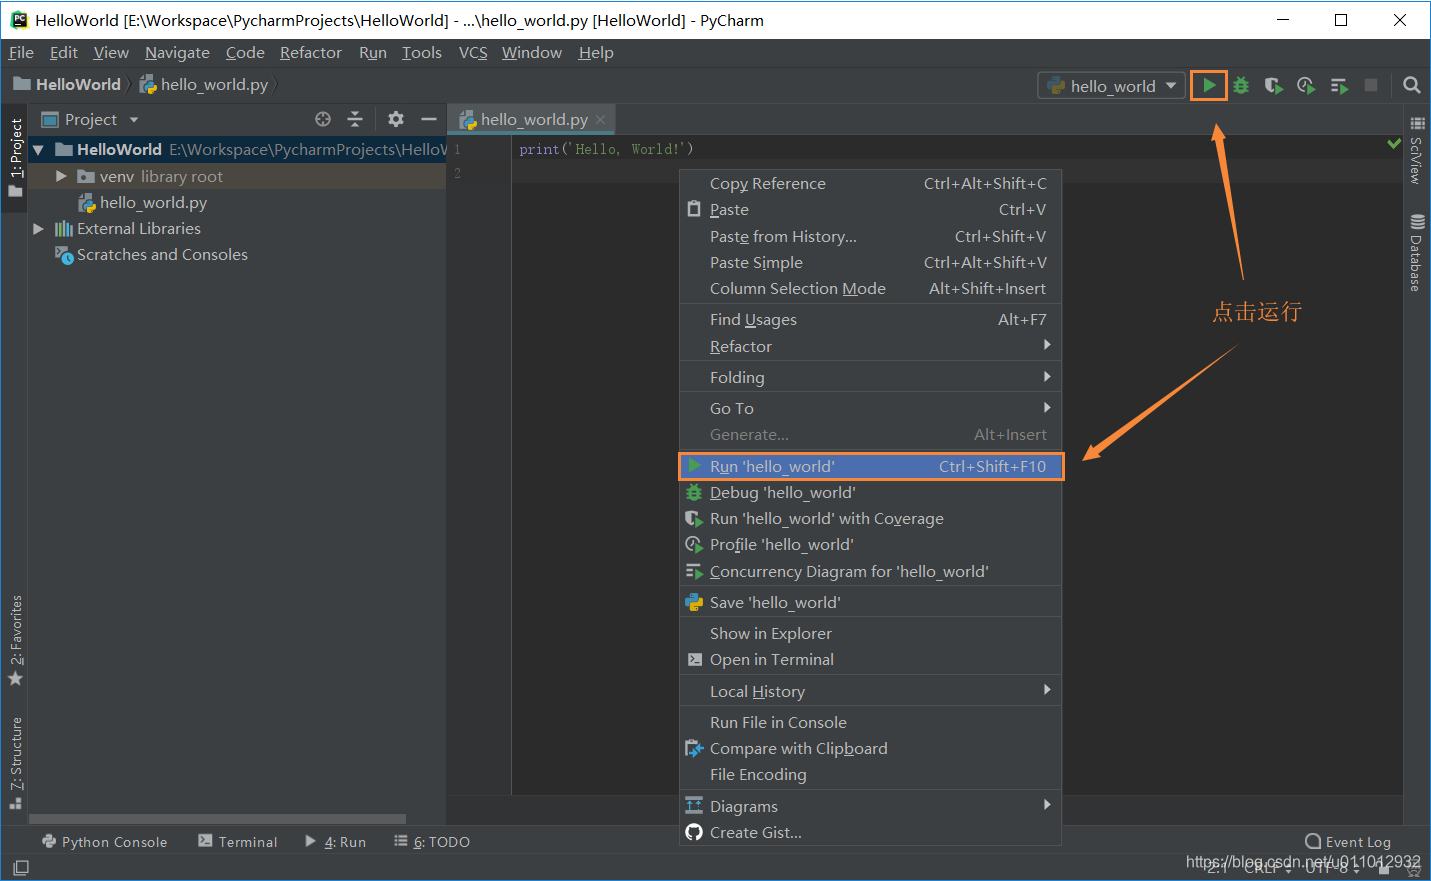Open concurrency diagram toolbar icon
Screen dimensions: 1431x881
coord(1339,86)
